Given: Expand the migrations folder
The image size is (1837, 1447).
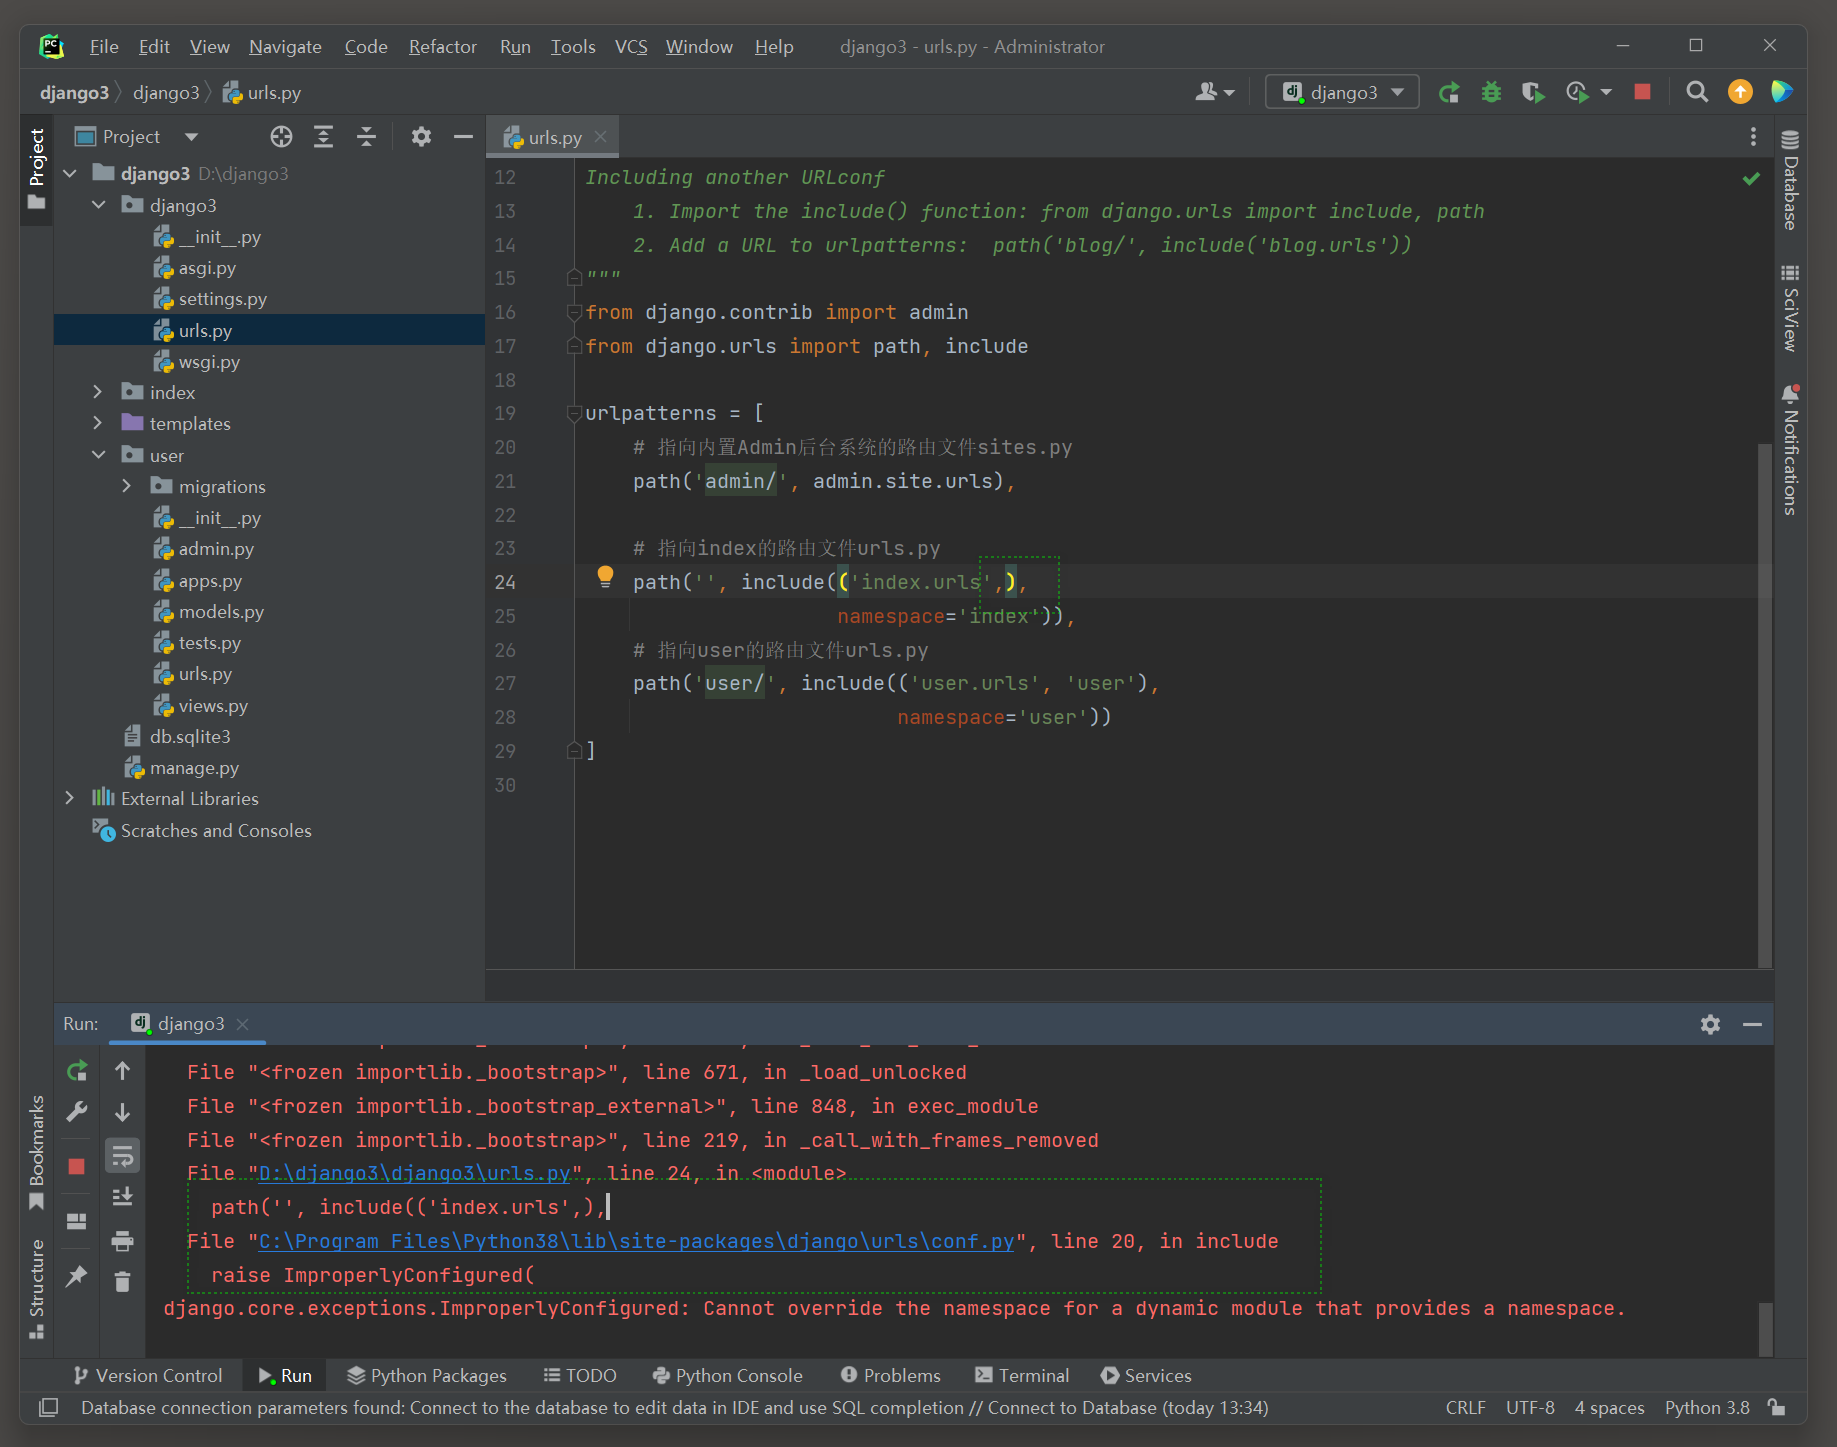Looking at the screenshot, I should [127, 486].
